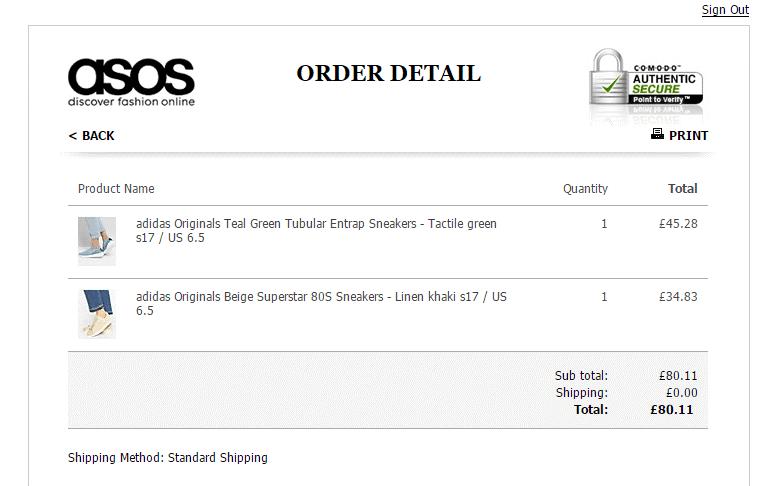
Task: Click the Quantity column header
Action: (585, 189)
